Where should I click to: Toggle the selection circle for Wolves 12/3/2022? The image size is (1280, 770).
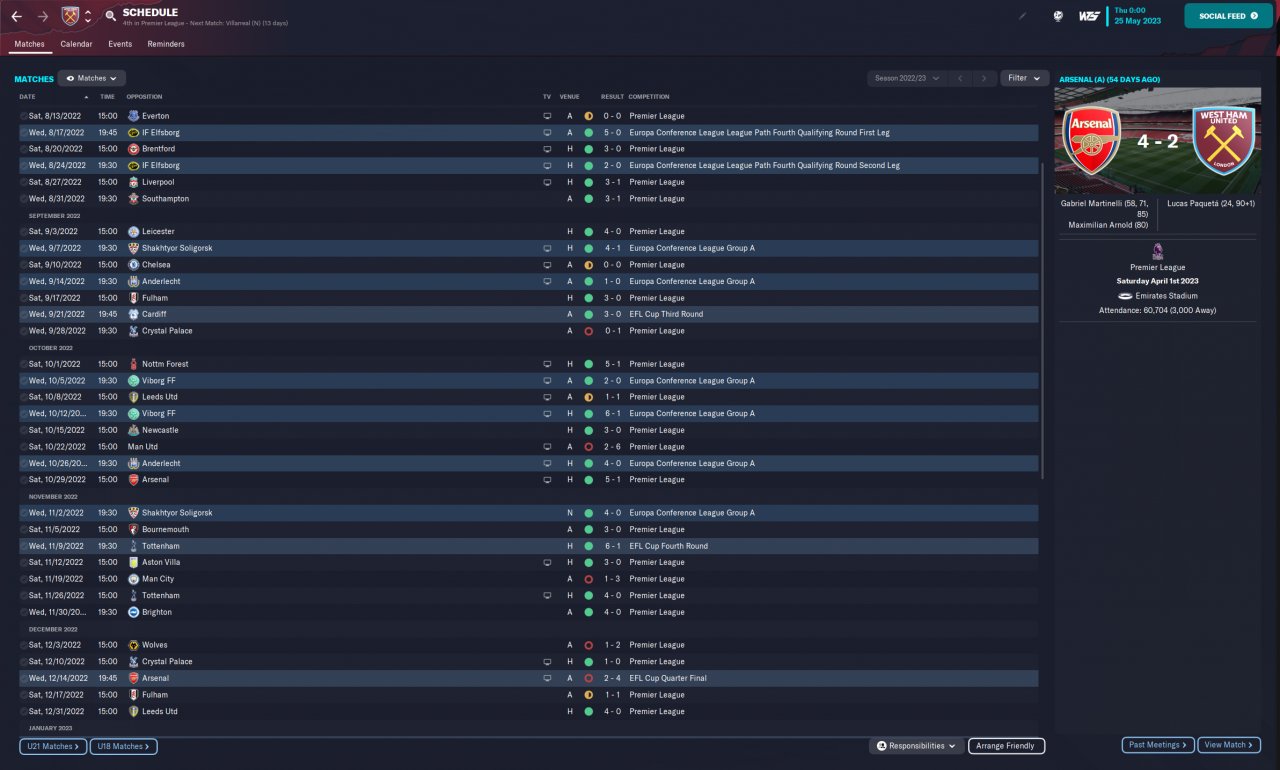23,645
